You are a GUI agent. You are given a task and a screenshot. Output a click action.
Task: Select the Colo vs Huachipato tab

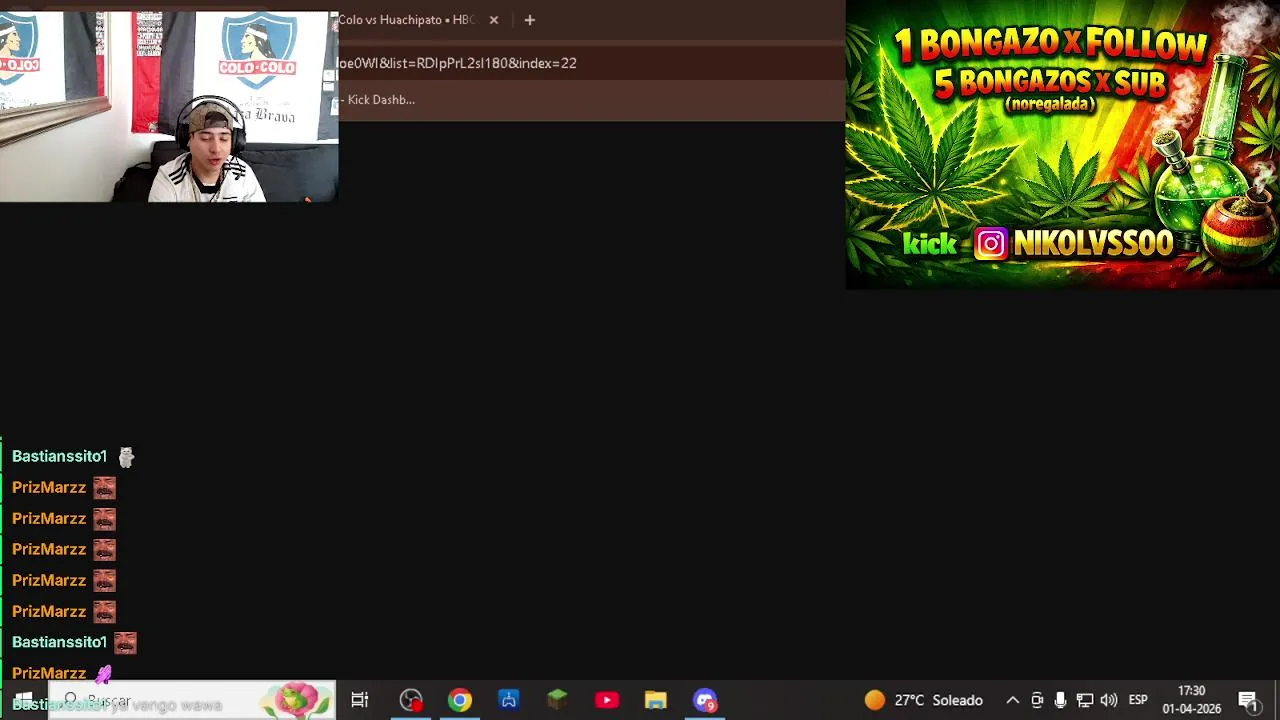coord(406,20)
